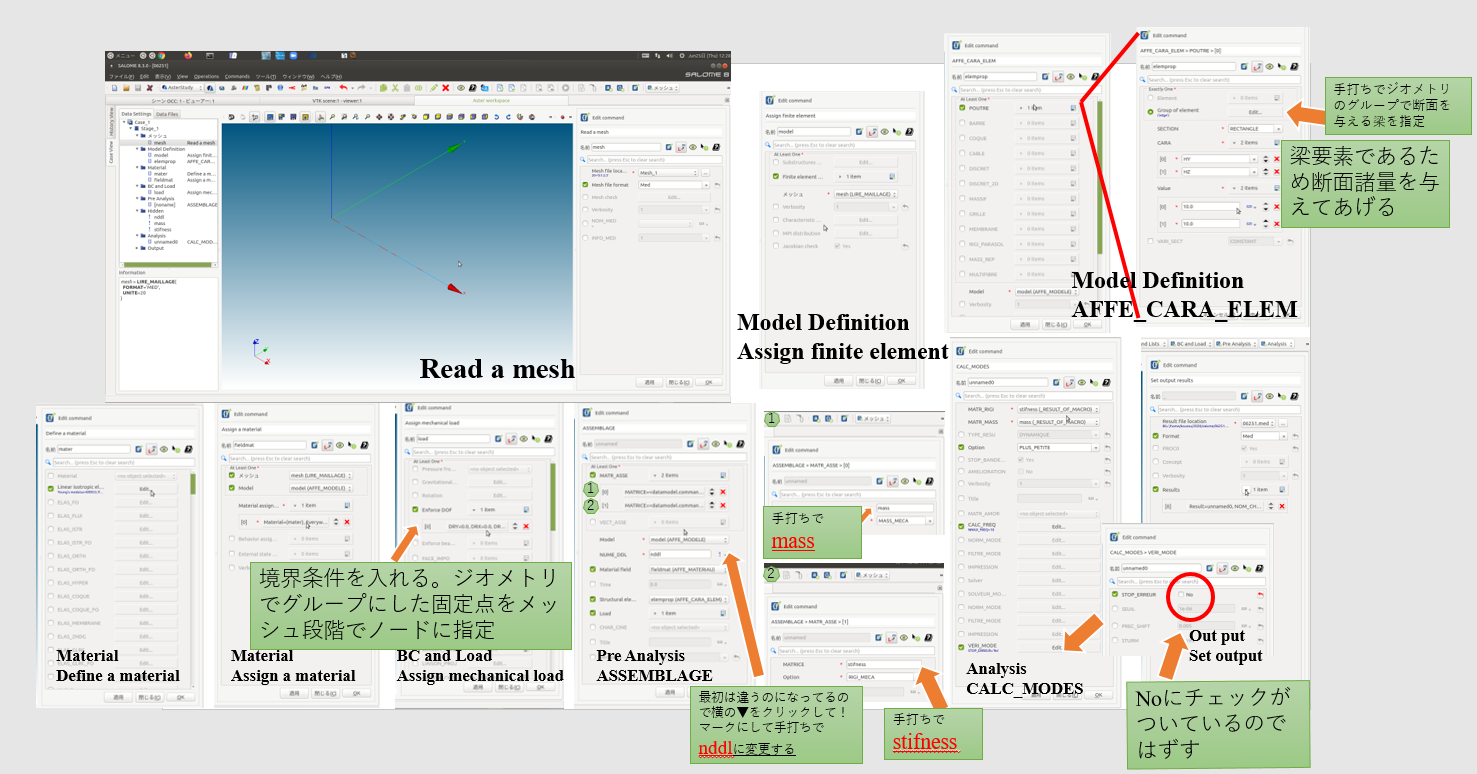Expand the Output folder in data tree

pyautogui.click(x=137, y=248)
